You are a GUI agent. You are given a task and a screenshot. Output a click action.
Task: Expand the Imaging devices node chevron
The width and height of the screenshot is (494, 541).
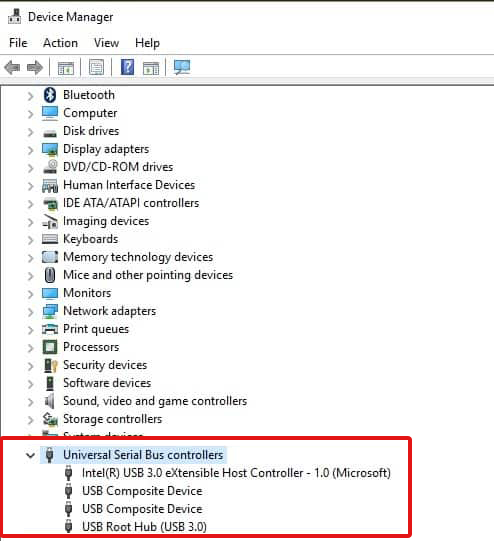tap(30, 222)
